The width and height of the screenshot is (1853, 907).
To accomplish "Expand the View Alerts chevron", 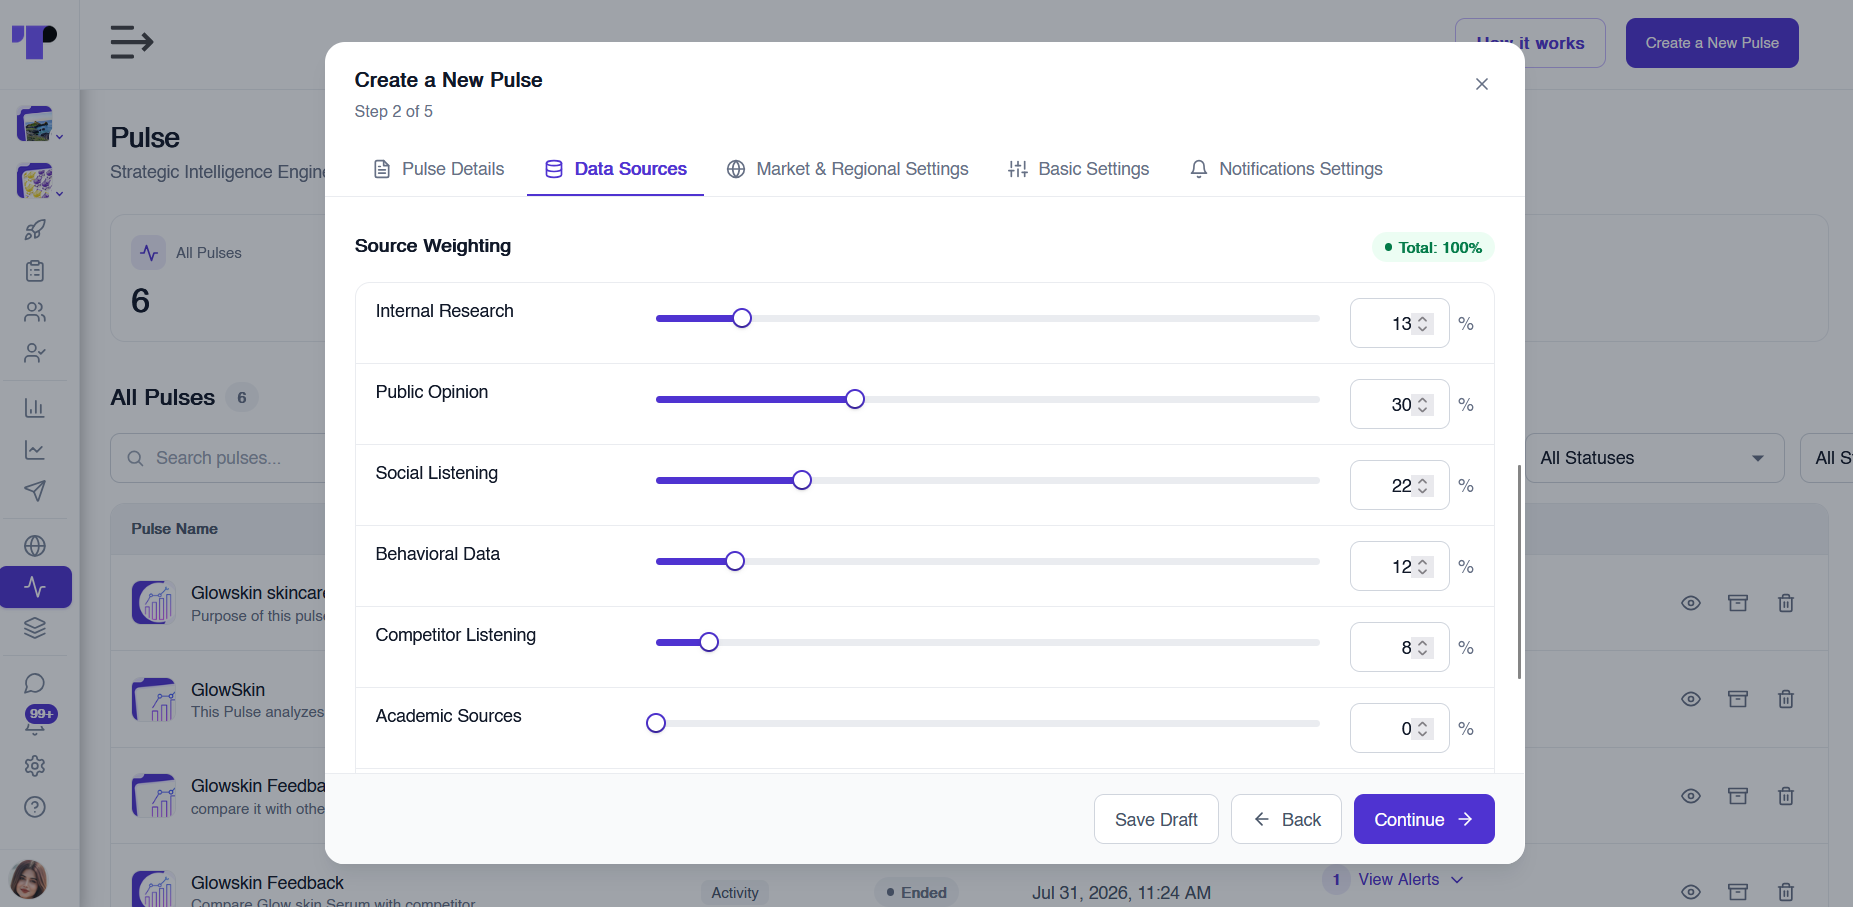I will point(1457,880).
